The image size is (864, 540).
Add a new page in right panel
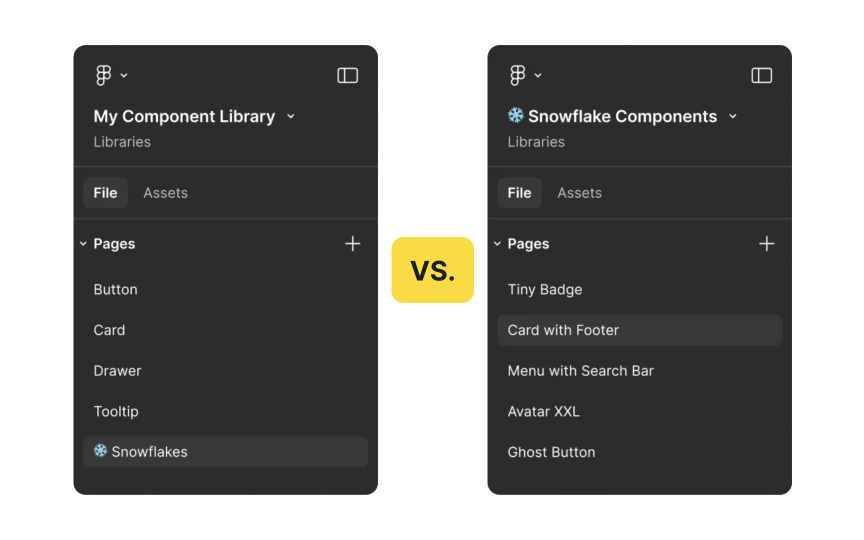point(766,244)
